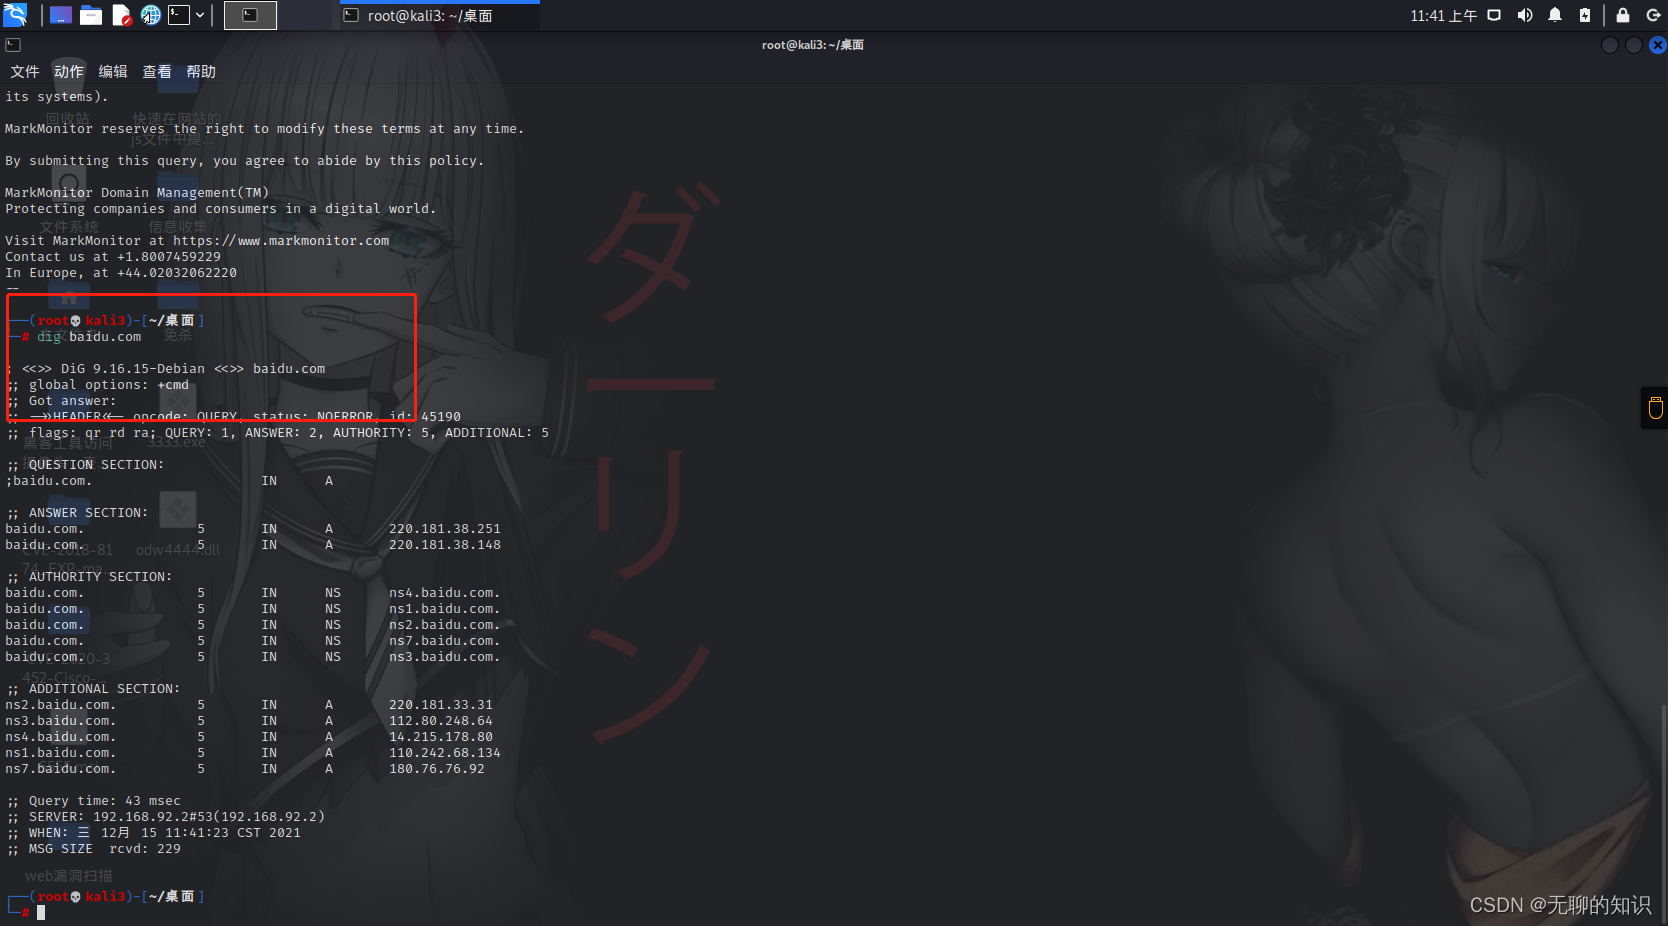Viewport: 1668px width, 926px height.
Task: Click ns7.baidu.com. in authority section
Action: coord(445,641)
